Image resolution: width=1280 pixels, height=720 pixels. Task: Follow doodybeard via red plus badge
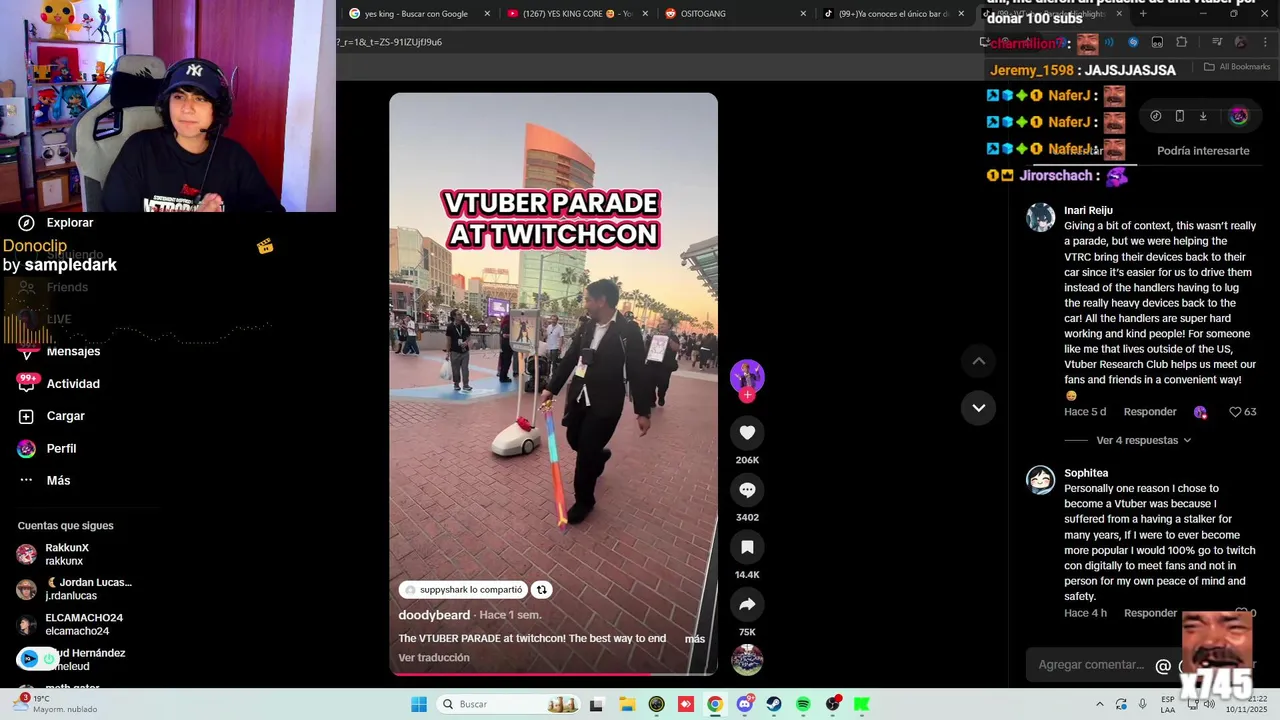(x=747, y=395)
